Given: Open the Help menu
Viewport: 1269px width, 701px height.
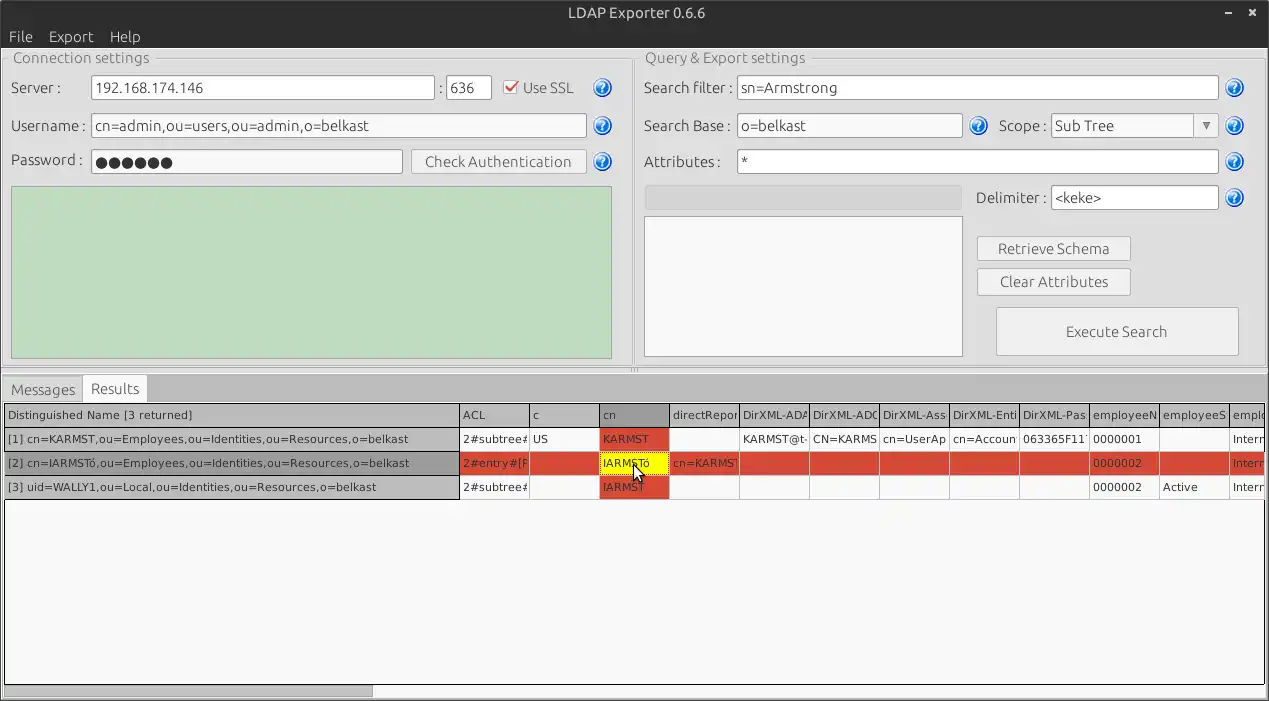Looking at the screenshot, I should click(125, 37).
